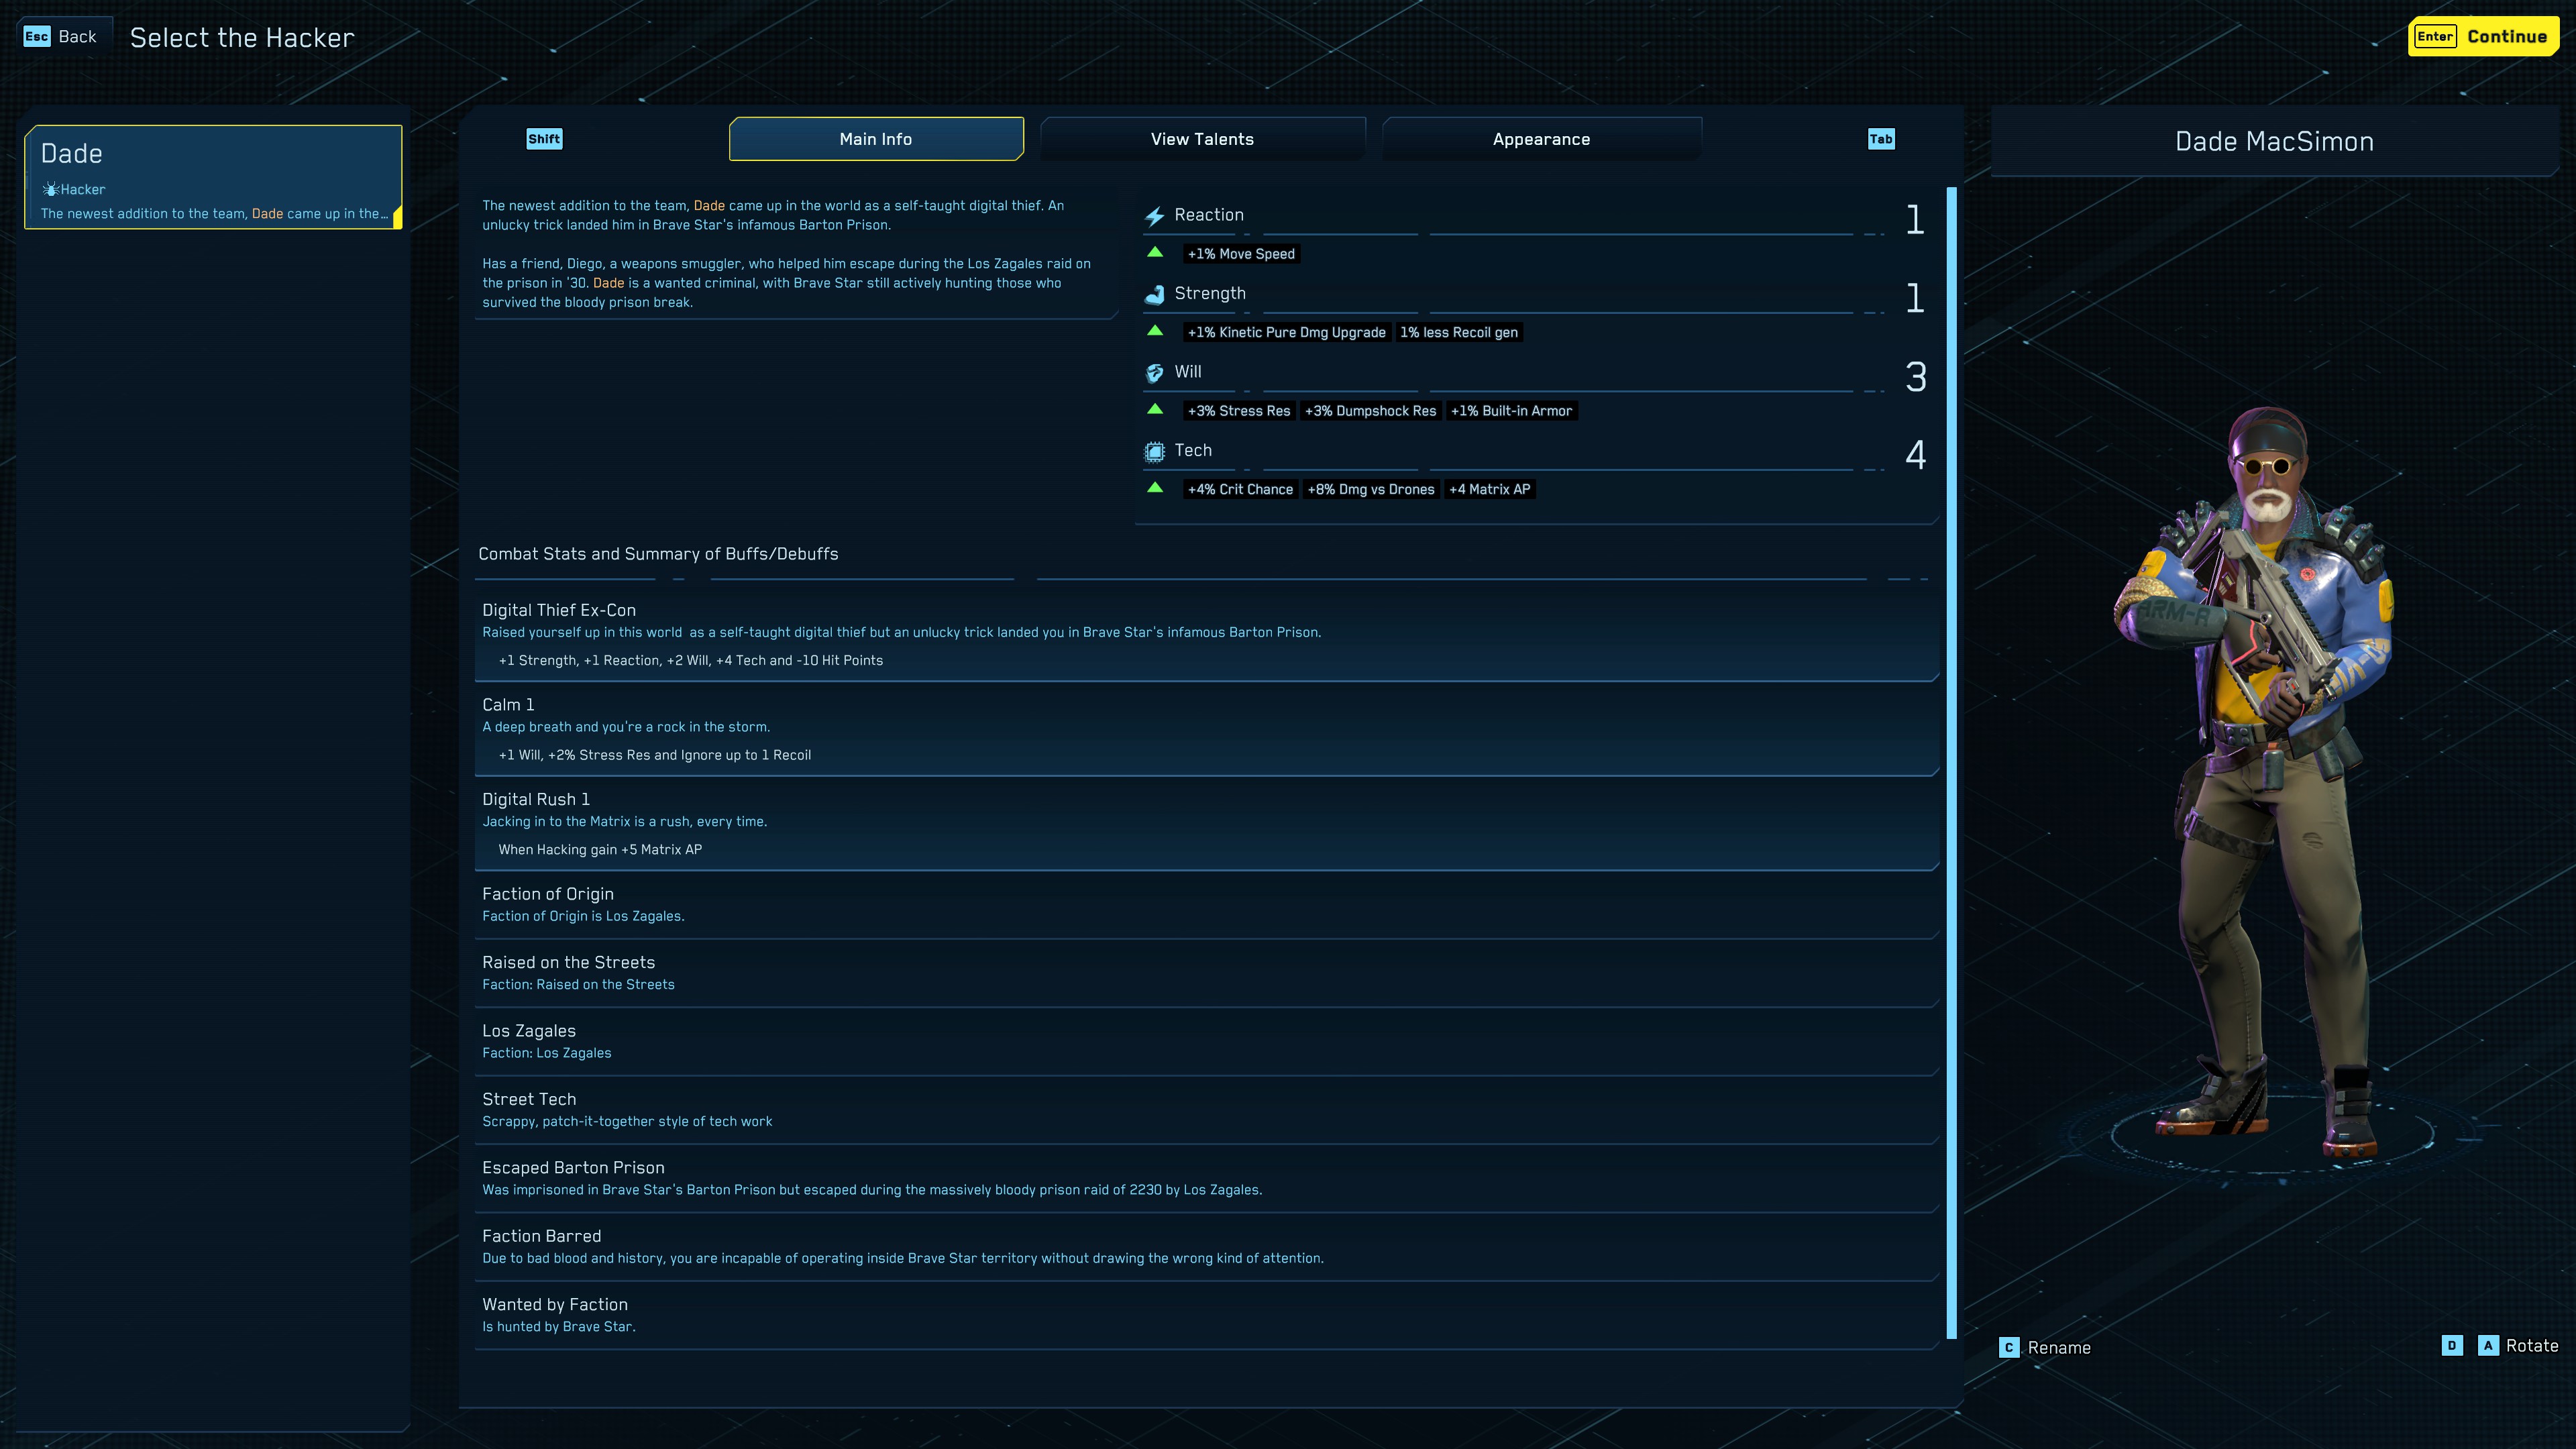Viewport: 2576px width, 1449px height.
Task: Click the Will attribute icon
Action: coord(1154,373)
